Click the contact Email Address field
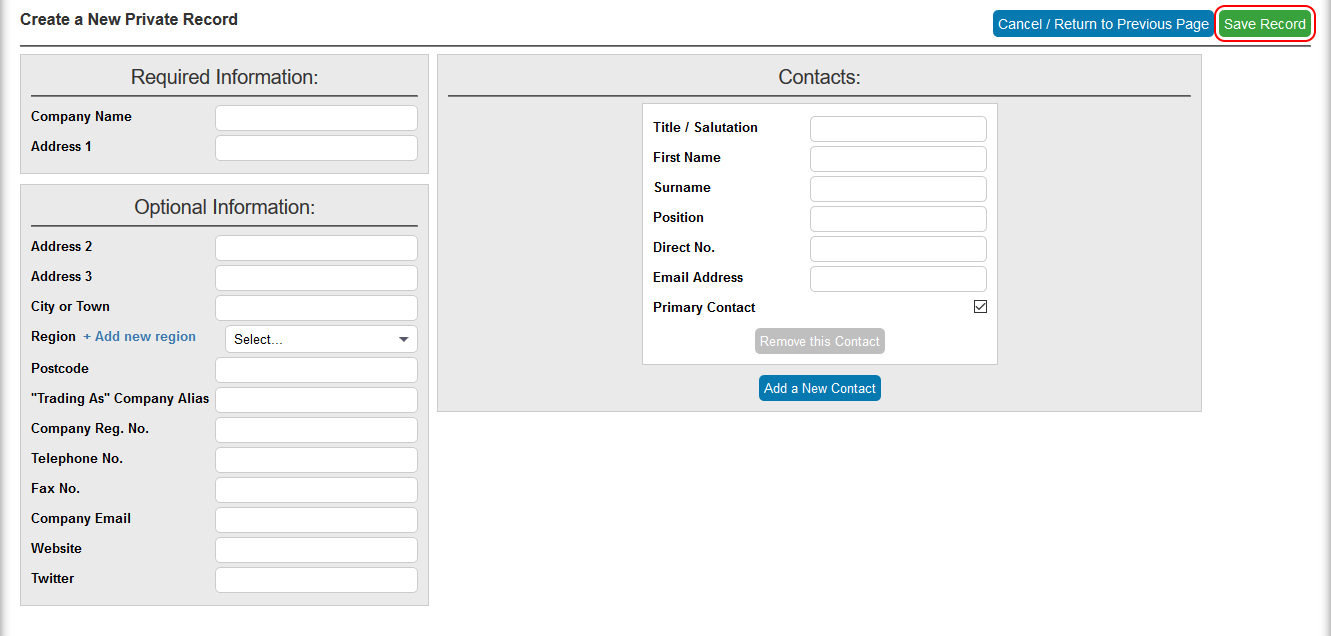The width and height of the screenshot is (1331, 636). click(898, 279)
